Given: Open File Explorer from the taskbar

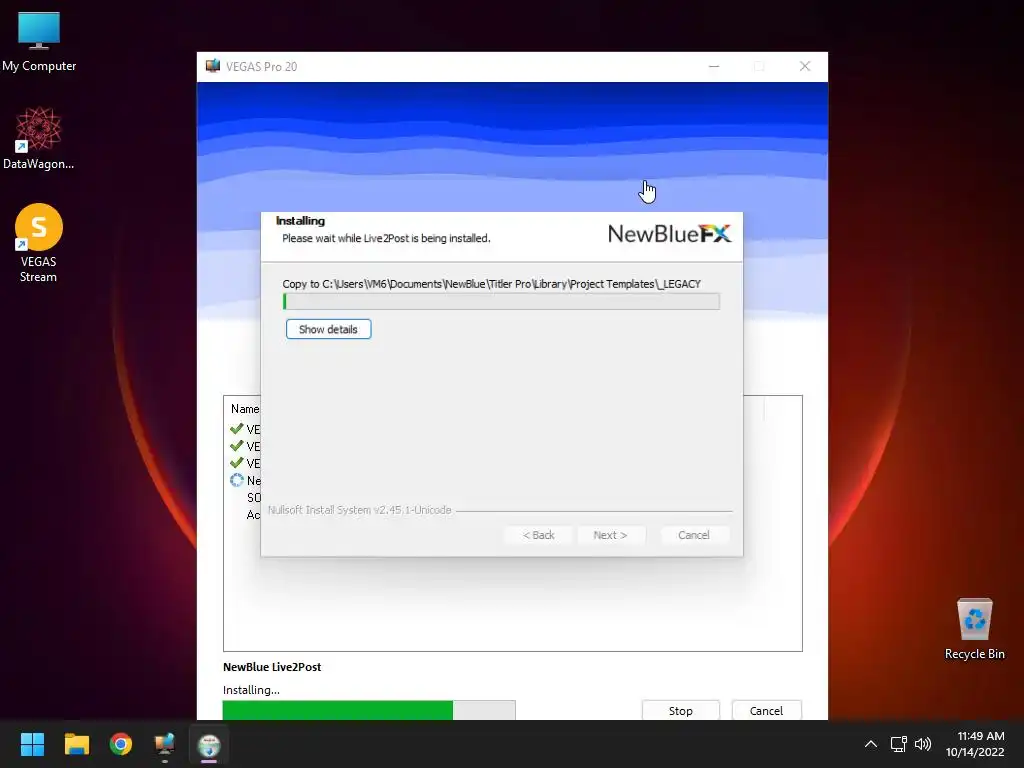Looking at the screenshot, I should pos(76,744).
